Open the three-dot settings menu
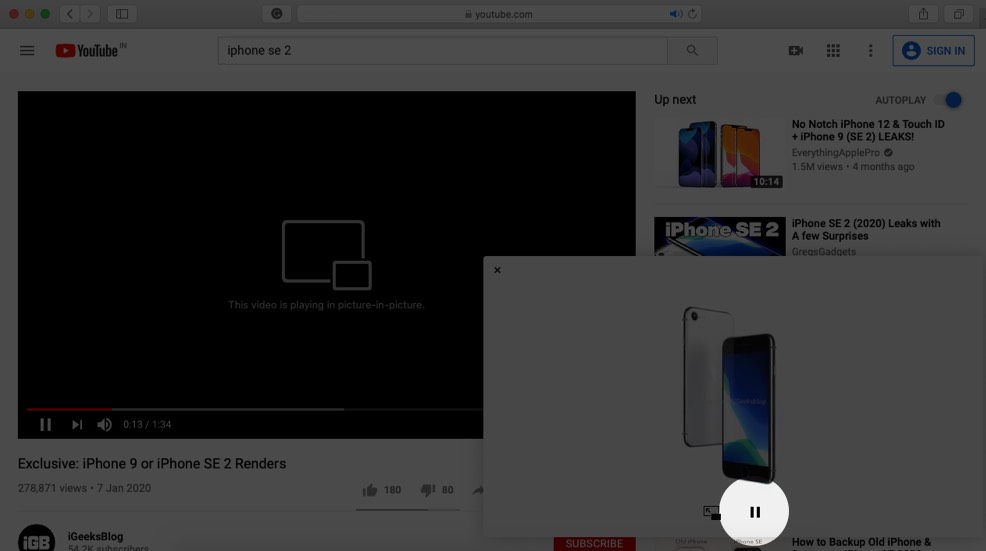The height and width of the screenshot is (551, 986). 870,50
